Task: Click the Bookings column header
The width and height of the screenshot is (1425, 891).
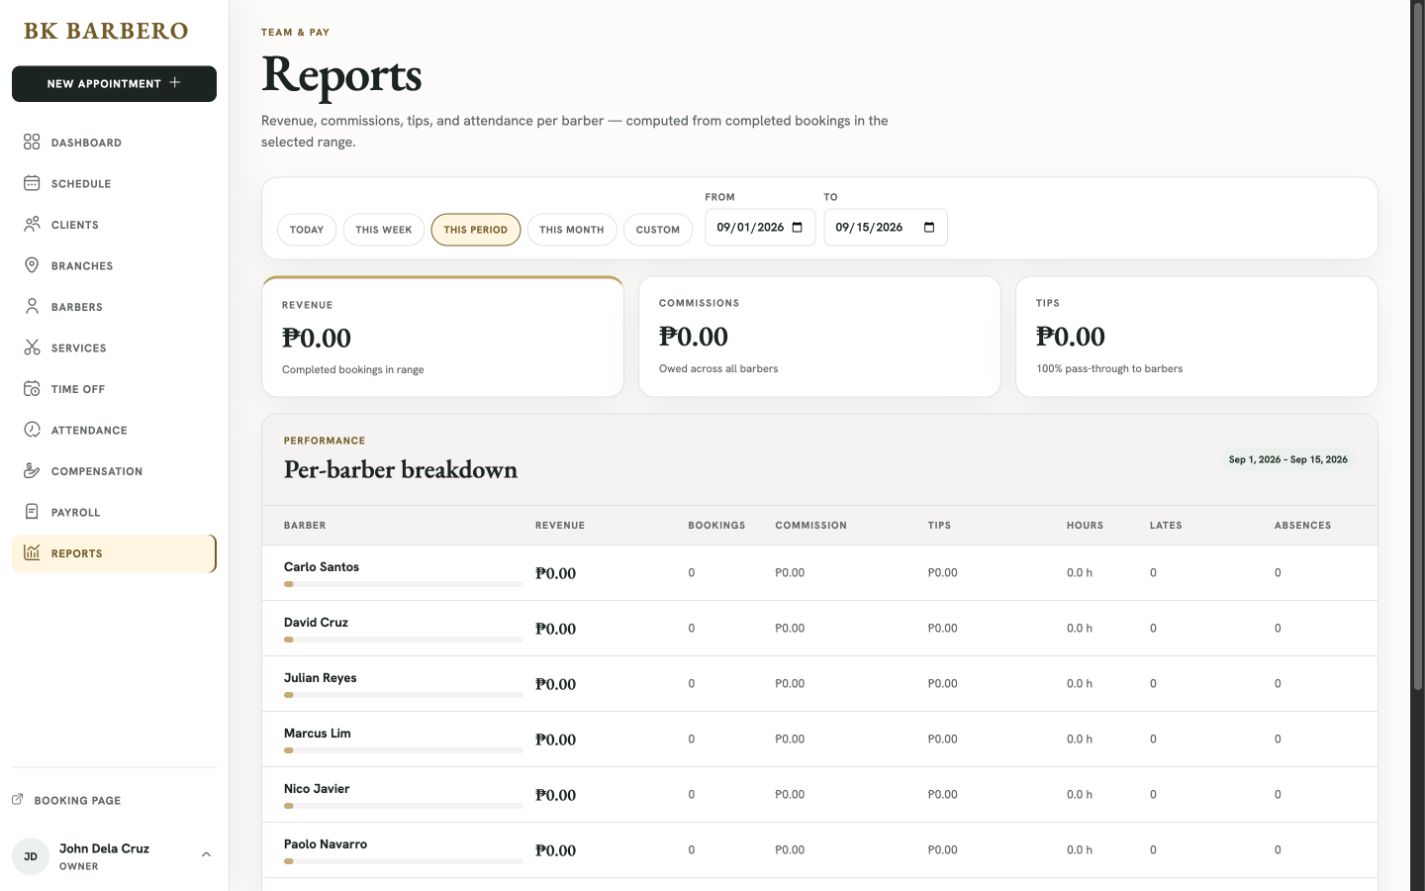Action: [x=717, y=525]
